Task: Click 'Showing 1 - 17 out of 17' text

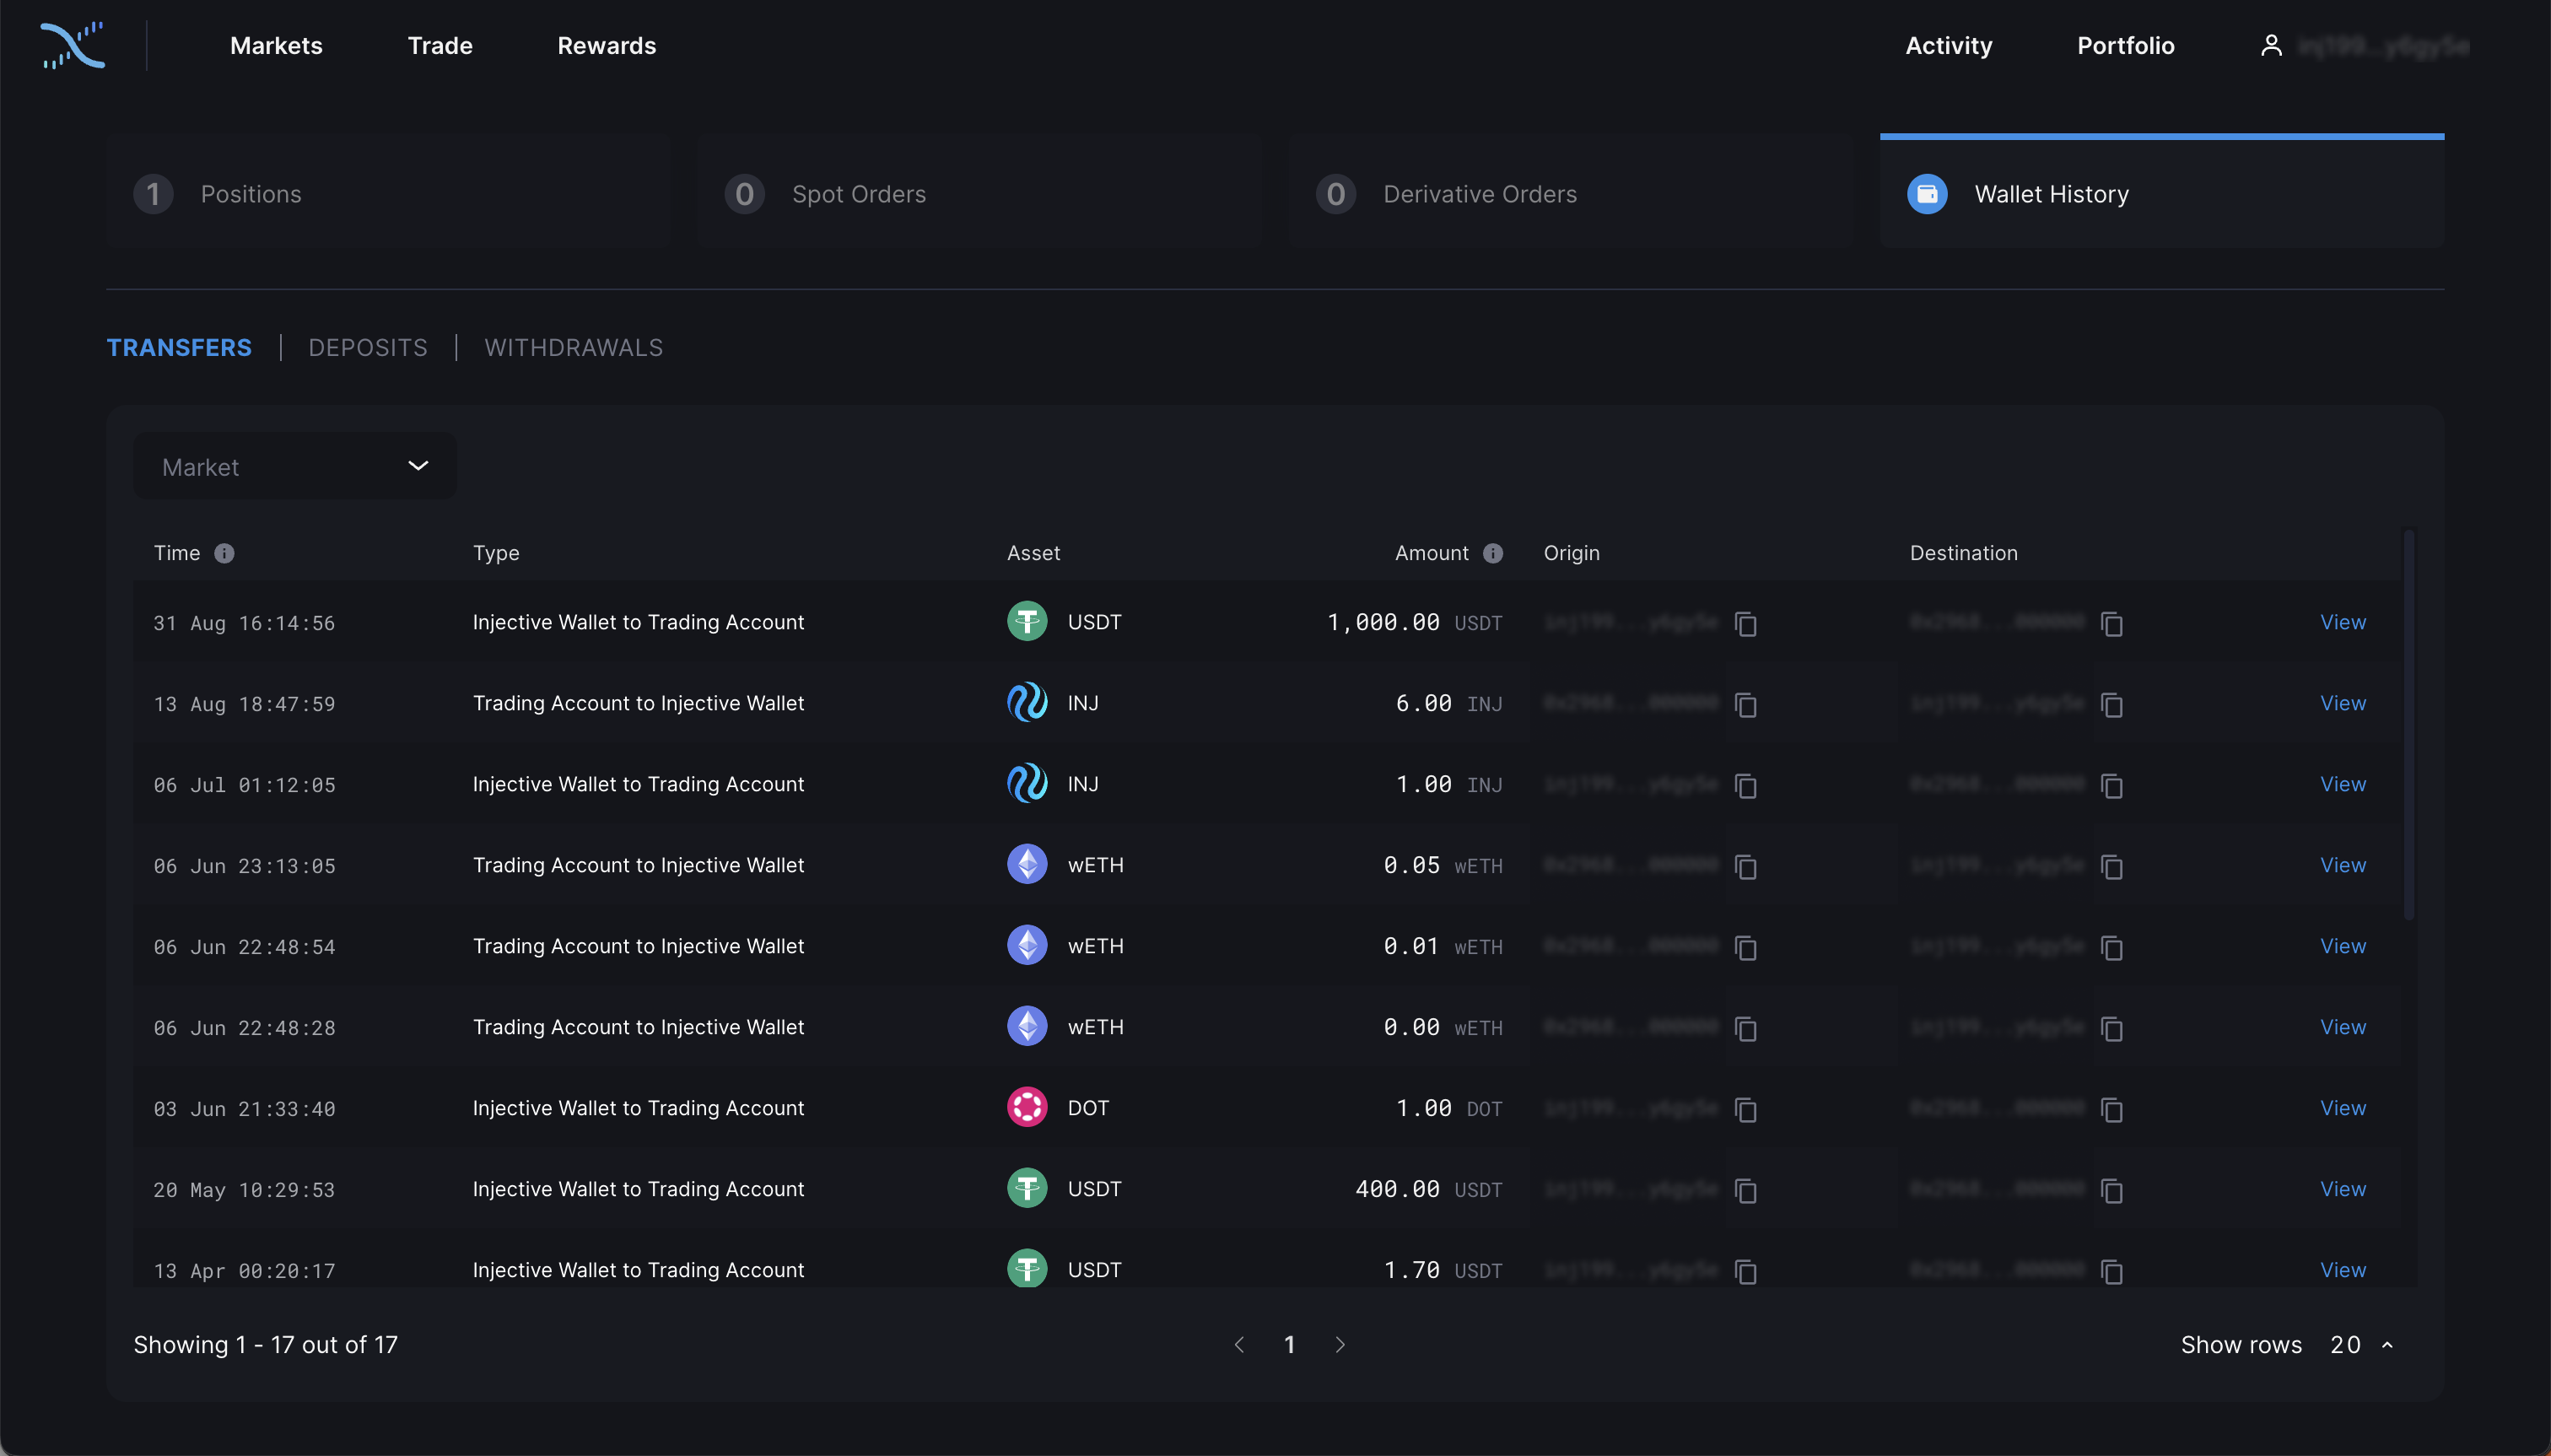Action: [x=266, y=1345]
